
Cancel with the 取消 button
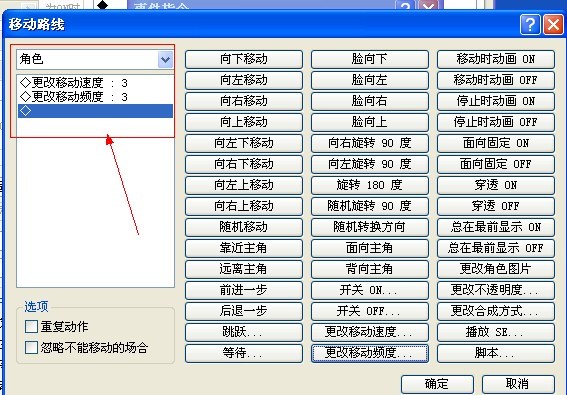click(x=518, y=384)
